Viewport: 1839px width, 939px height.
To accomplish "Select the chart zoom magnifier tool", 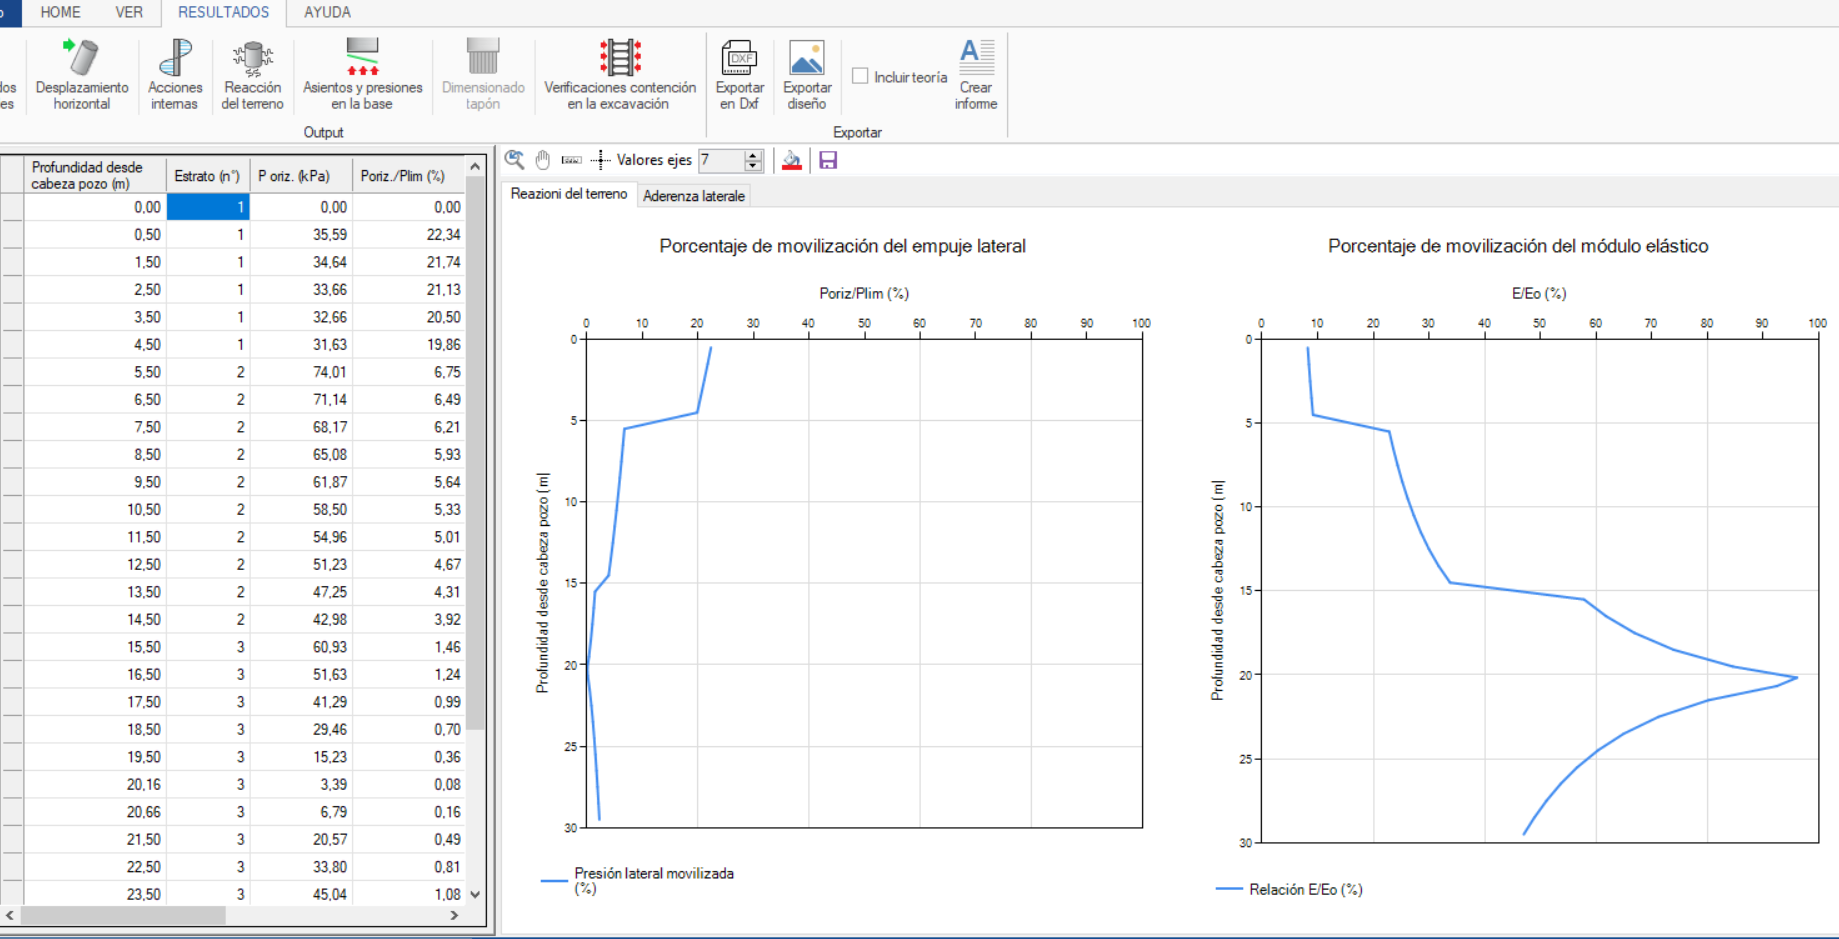I will (515, 160).
